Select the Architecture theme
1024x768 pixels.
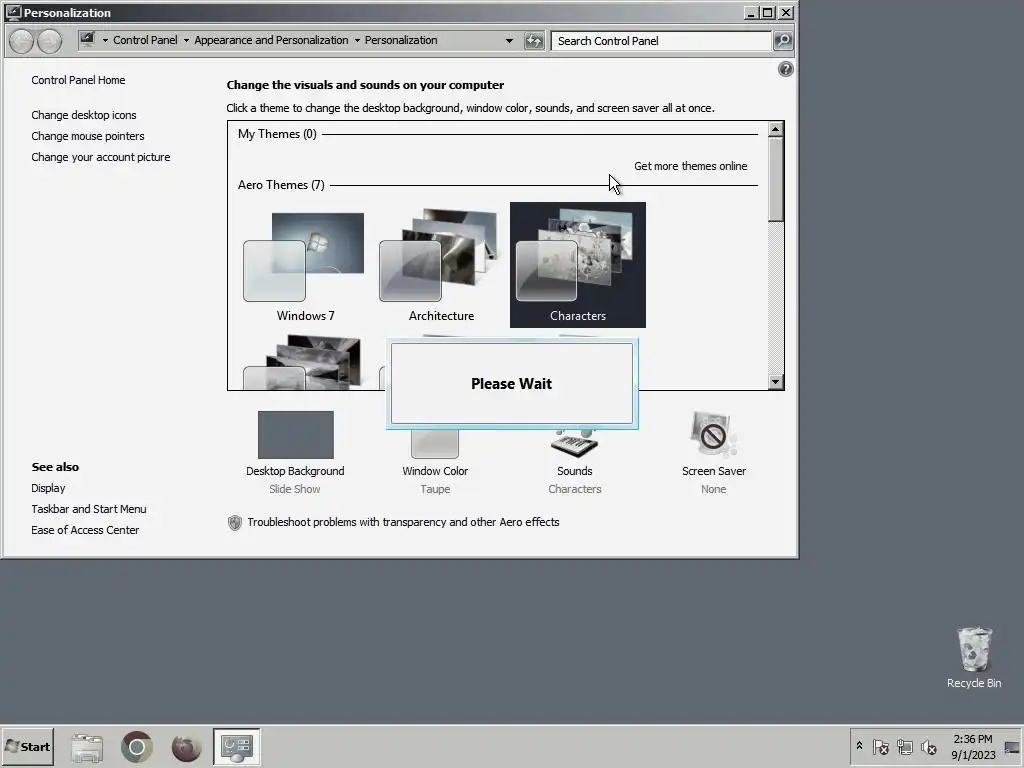click(x=441, y=266)
